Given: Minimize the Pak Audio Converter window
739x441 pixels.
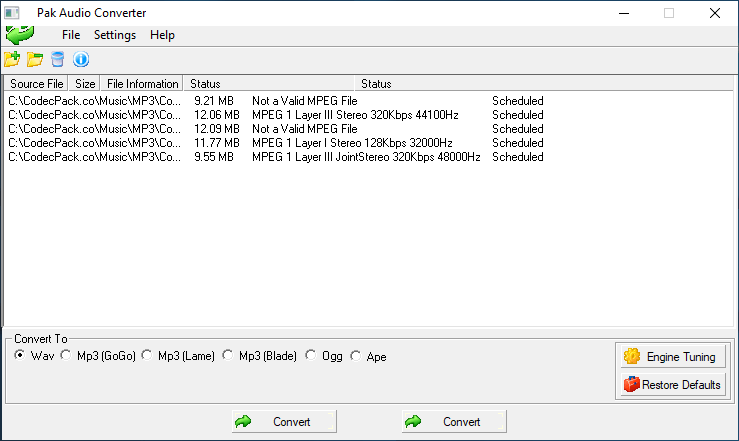Looking at the screenshot, I should tap(624, 13).
